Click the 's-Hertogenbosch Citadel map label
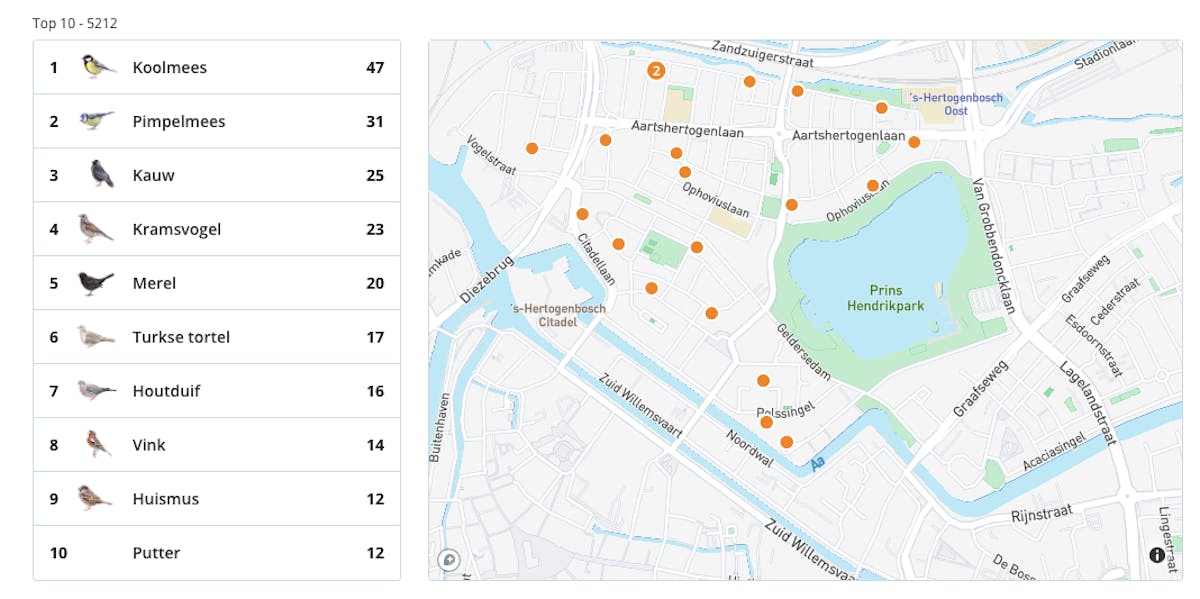Screen dimensions: 1200x599 (x=557, y=315)
